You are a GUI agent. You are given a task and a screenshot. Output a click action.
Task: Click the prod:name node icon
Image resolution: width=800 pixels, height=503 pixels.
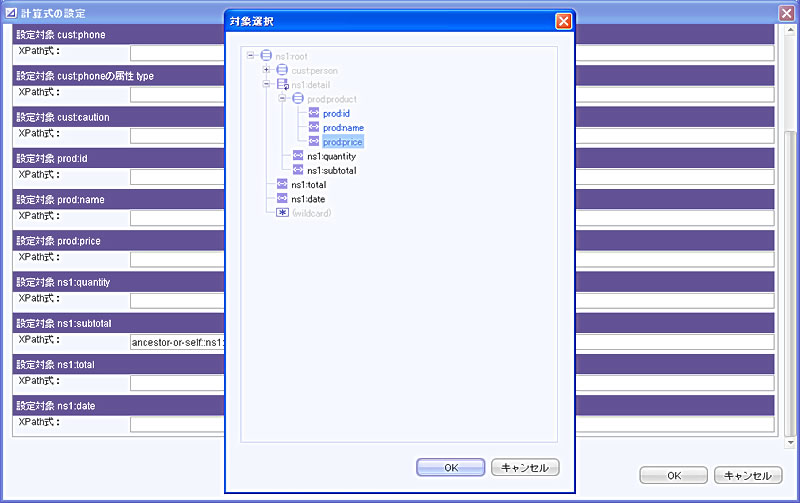tap(314, 127)
